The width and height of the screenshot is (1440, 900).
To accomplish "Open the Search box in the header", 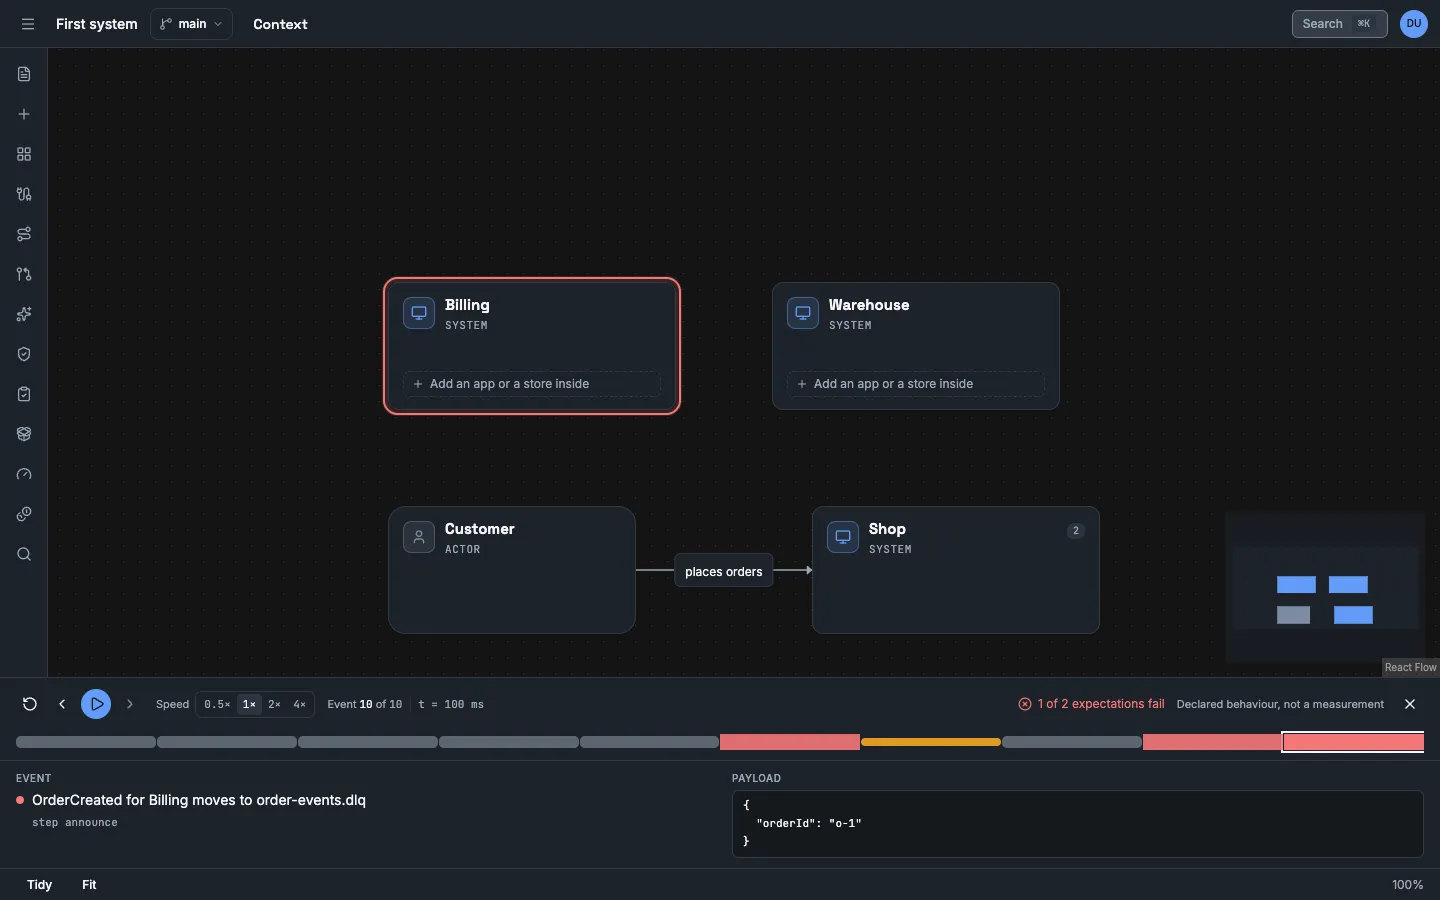I will (x=1339, y=24).
